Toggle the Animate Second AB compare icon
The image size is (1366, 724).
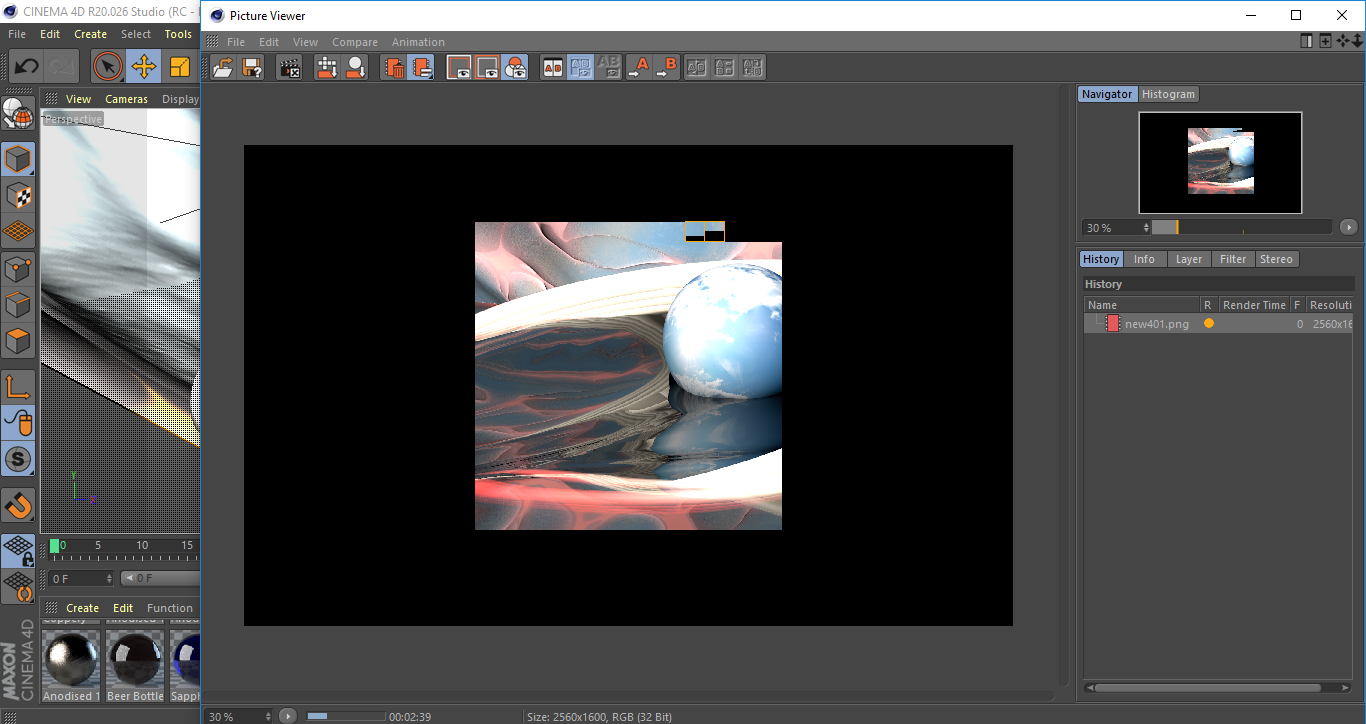[x=581, y=67]
